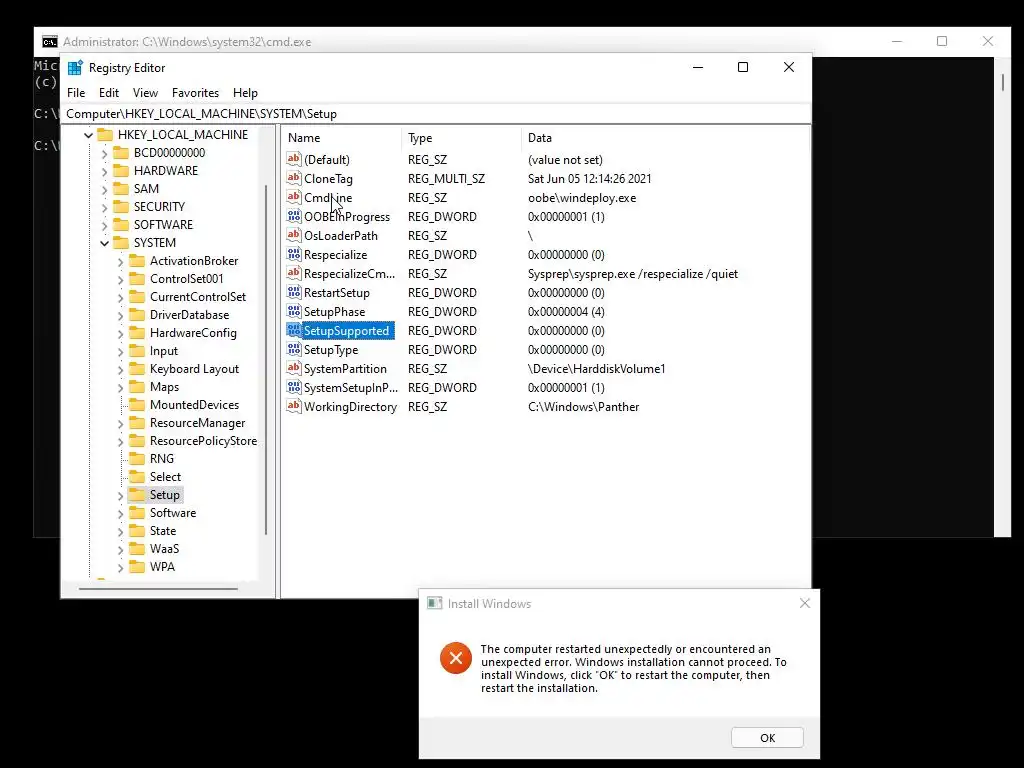Viewport: 1024px width, 768px height.
Task: Click the tree pane vertical scrollbar
Action: (266, 359)
